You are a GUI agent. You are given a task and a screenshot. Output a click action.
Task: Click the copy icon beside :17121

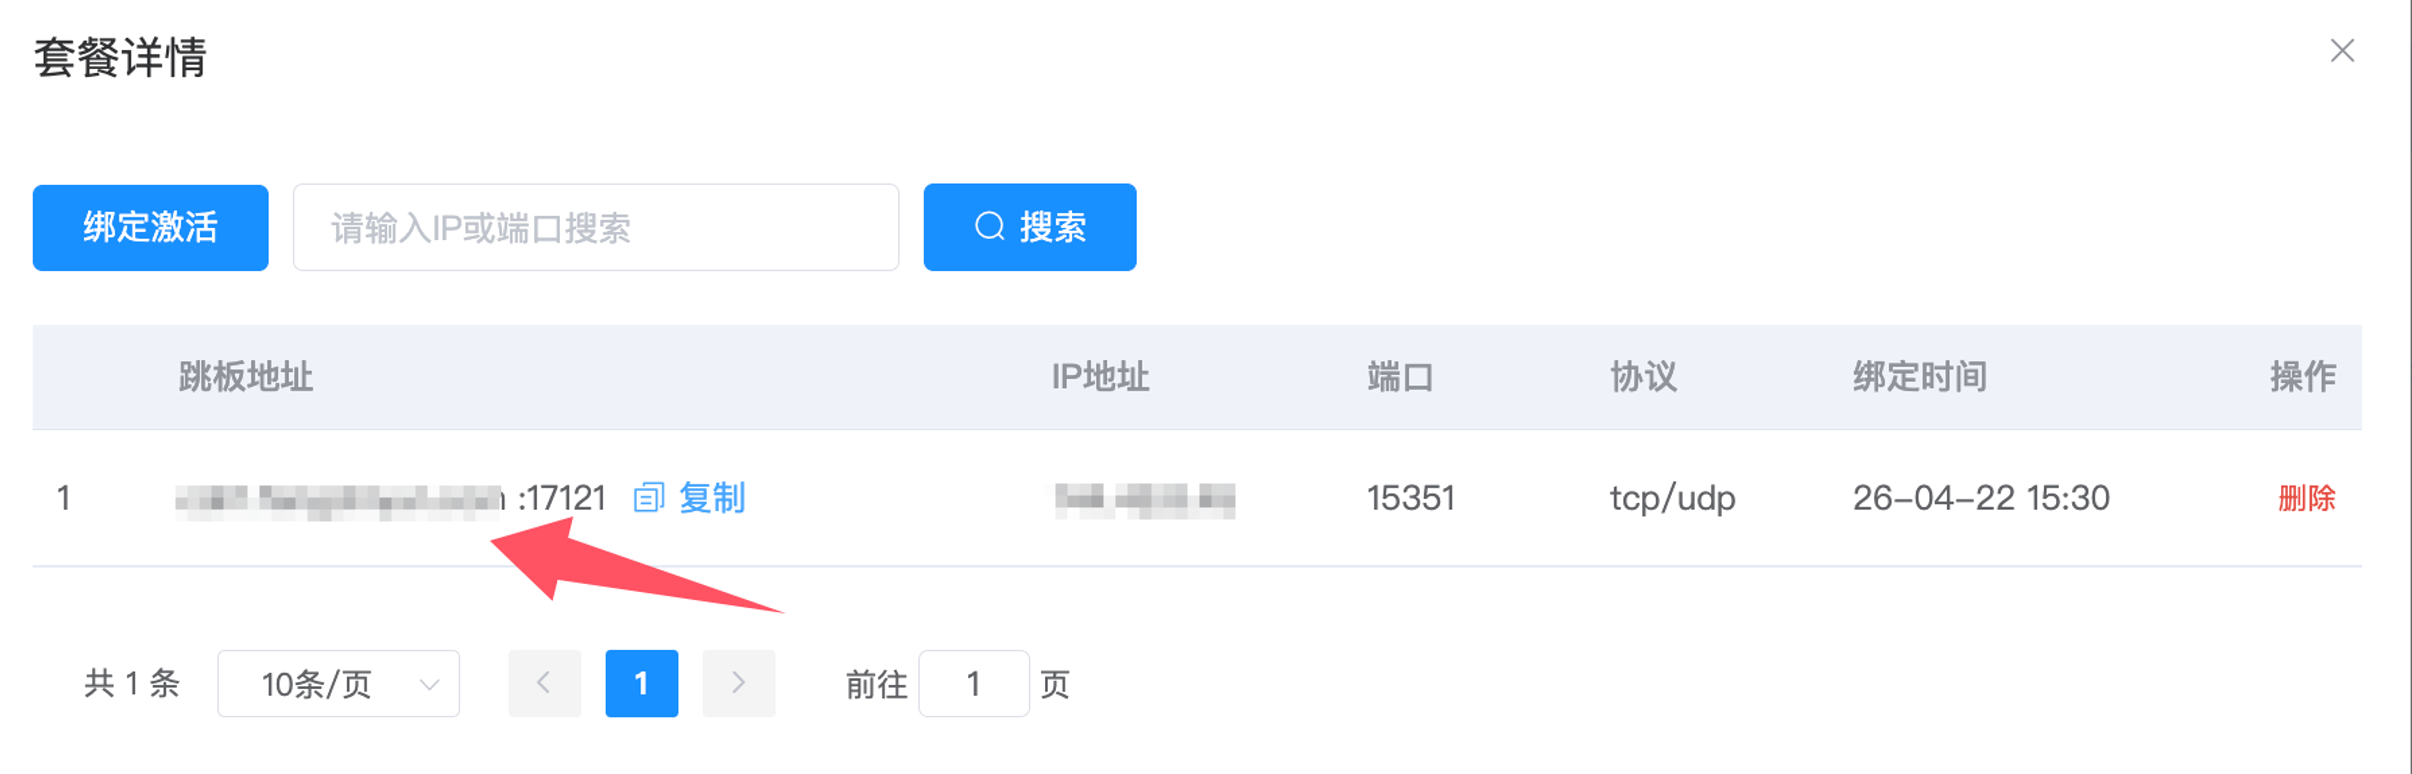[649, 497]
